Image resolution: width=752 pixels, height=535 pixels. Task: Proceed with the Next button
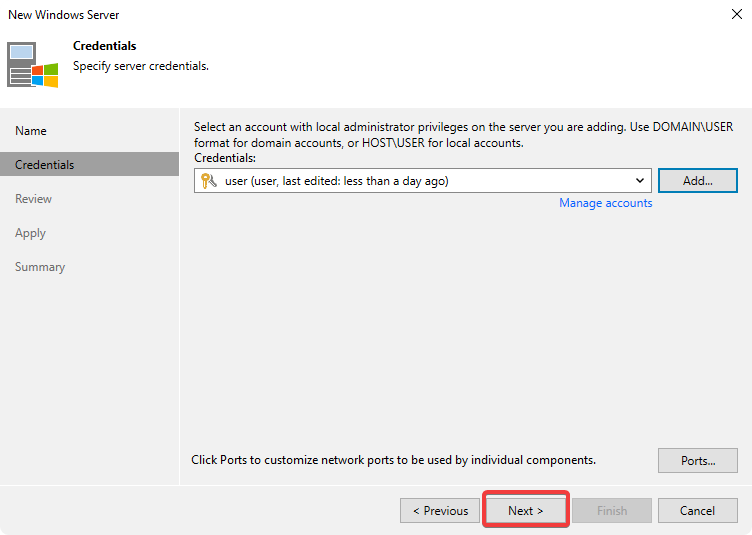click(x=526, y=511)
